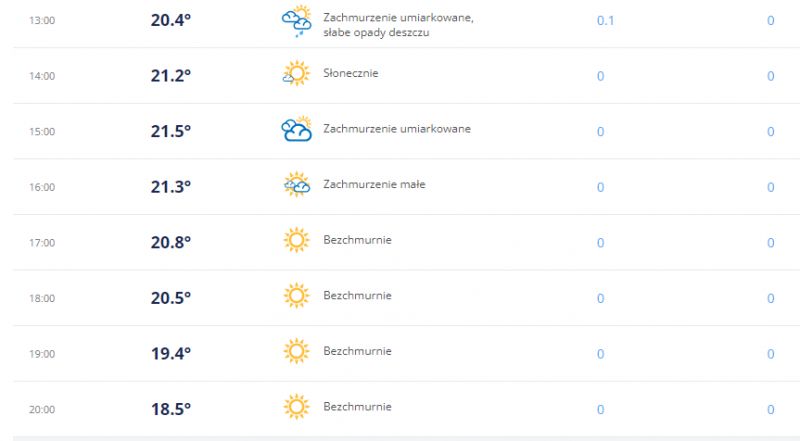Screen dimensions: 800x441
Task: Click the sun icon for 17:00
Action: click(296, 240)
